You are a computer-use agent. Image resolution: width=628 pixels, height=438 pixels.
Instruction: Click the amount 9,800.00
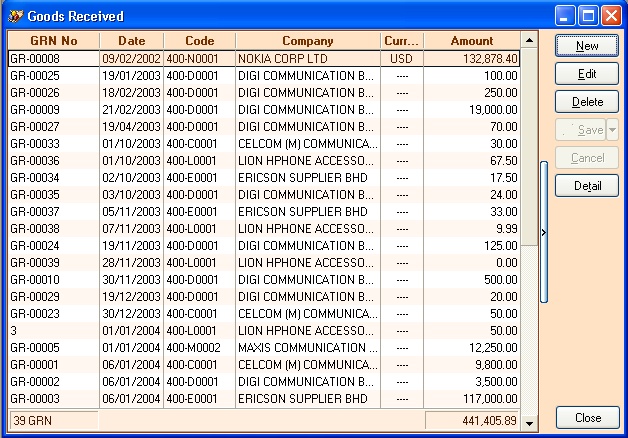pos(497,365)
